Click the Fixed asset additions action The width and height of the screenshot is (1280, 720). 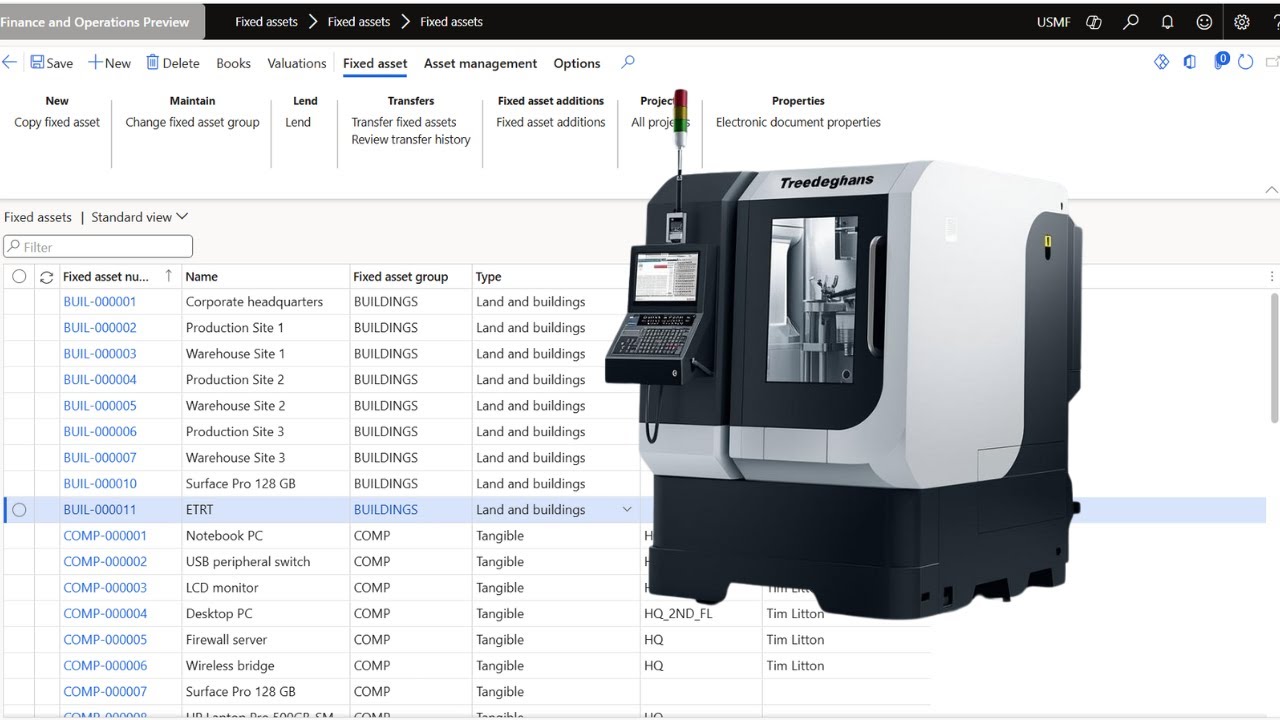551,122
